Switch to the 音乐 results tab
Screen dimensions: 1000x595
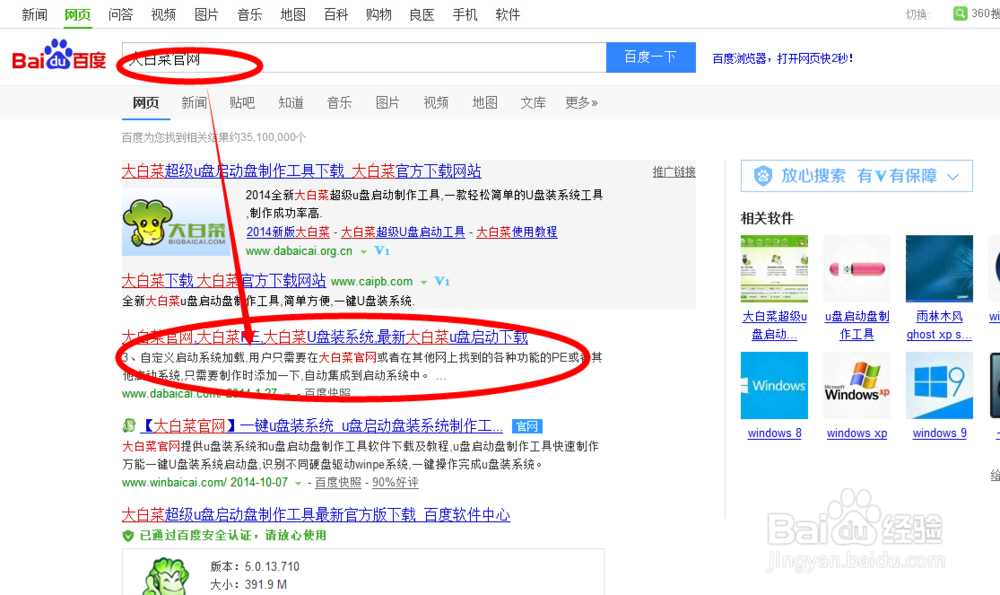tap(339, 103)
